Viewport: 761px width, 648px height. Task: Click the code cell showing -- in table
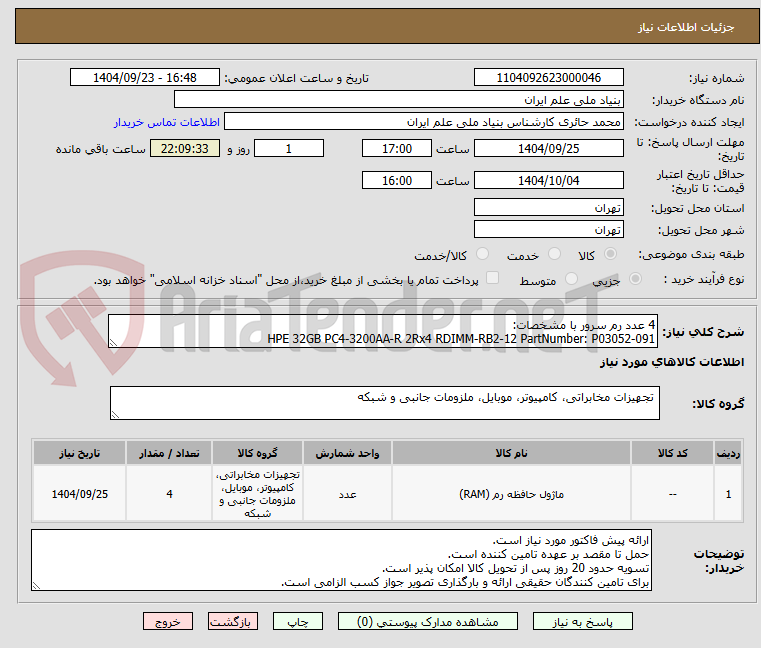pos(672,494)
